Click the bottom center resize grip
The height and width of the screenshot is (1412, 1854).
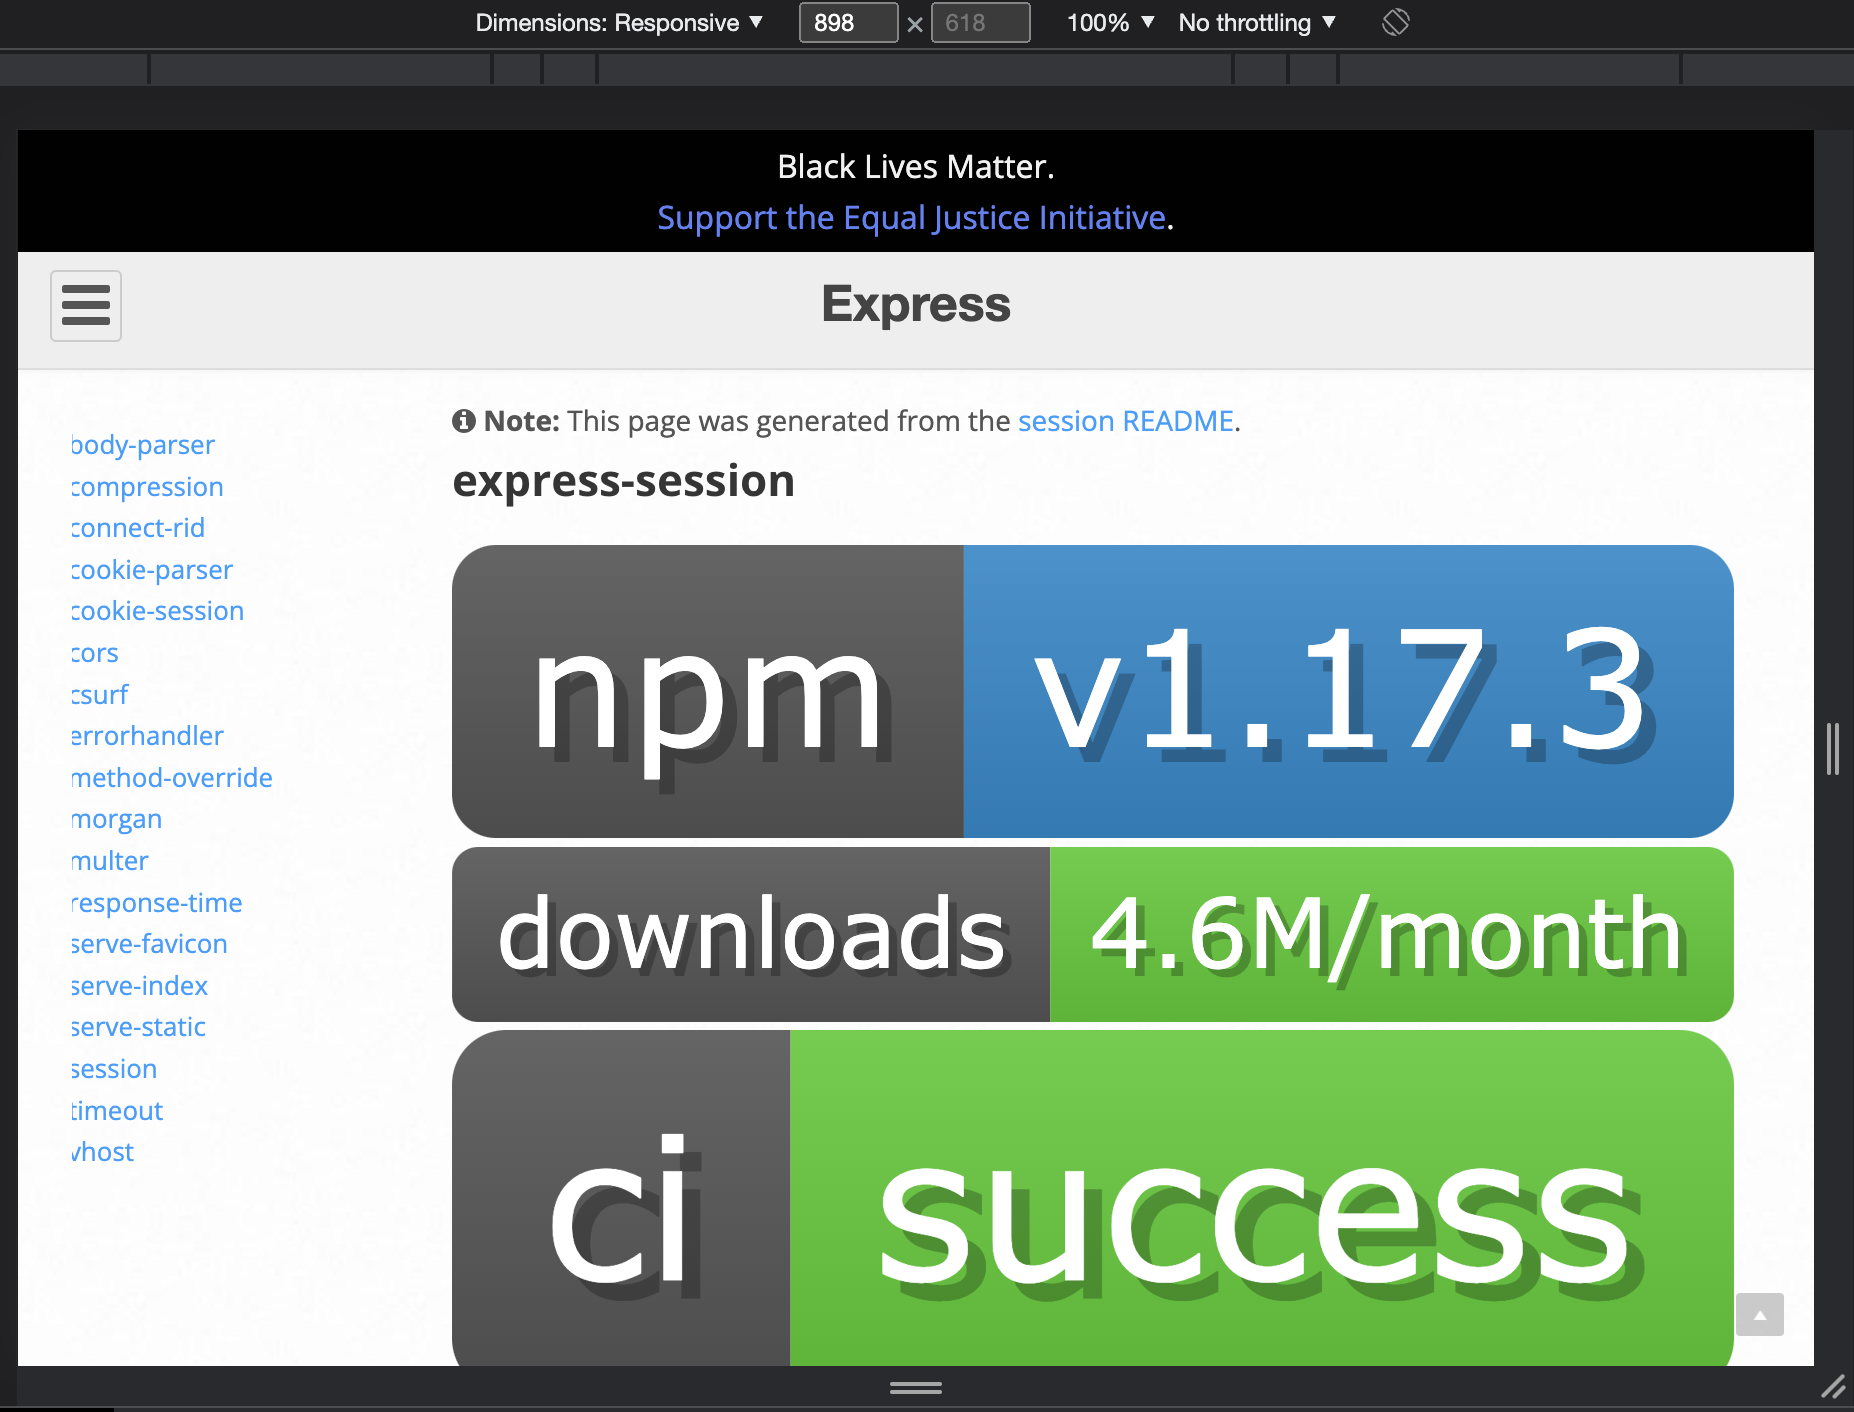click(x=915, y=1388)
